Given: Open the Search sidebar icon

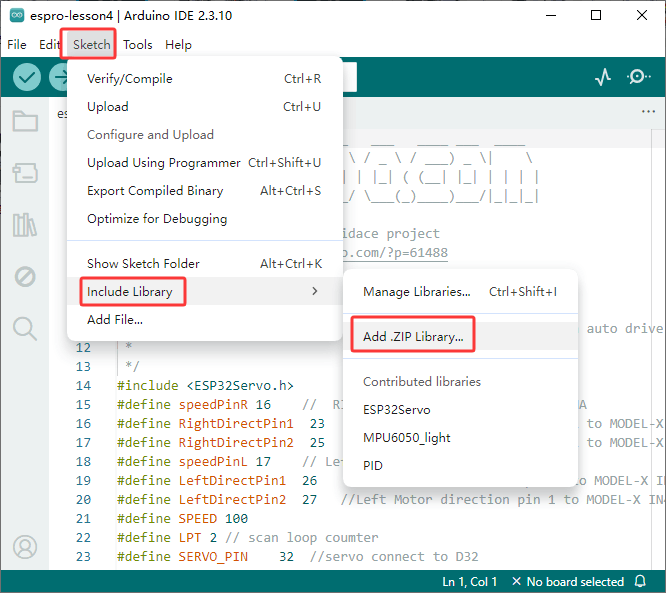Looking at the screenshot, I should (x=25, y=328).
